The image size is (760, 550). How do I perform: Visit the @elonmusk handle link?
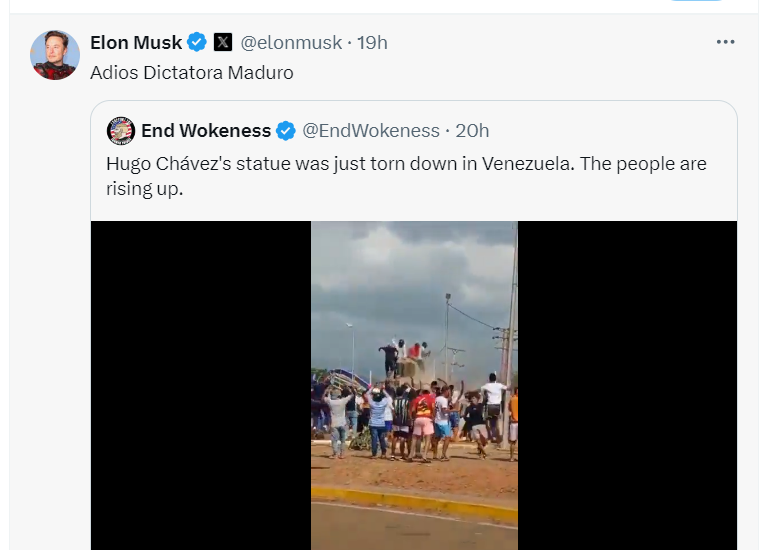tap(290, 42)
